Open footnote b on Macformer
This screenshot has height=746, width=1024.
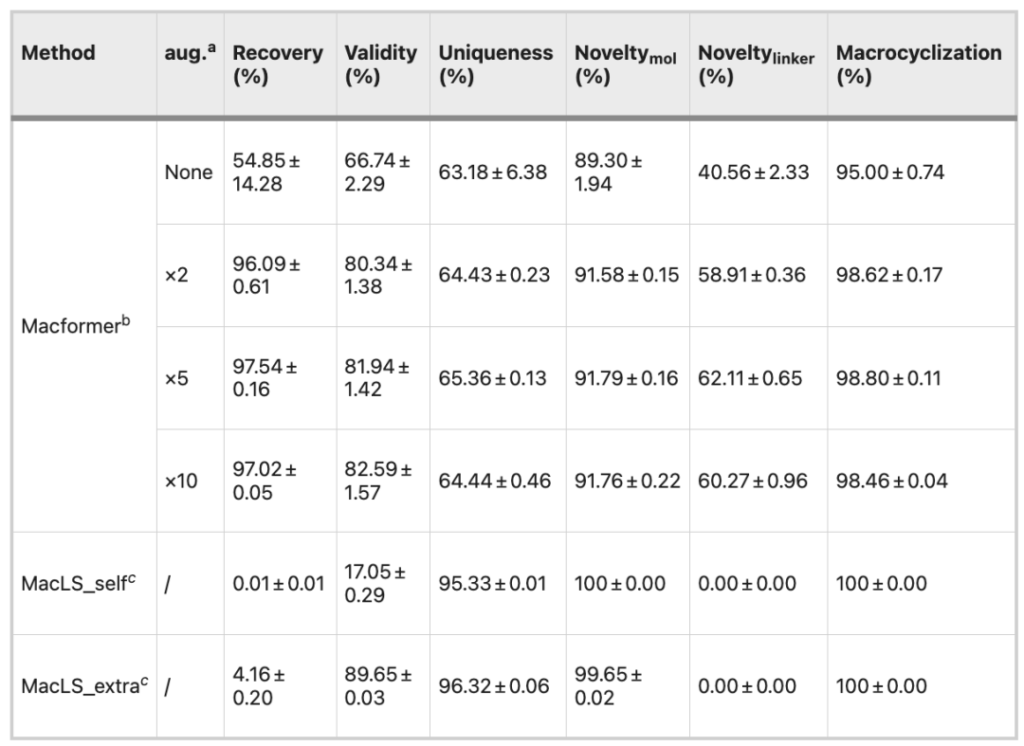pos(126,320)
